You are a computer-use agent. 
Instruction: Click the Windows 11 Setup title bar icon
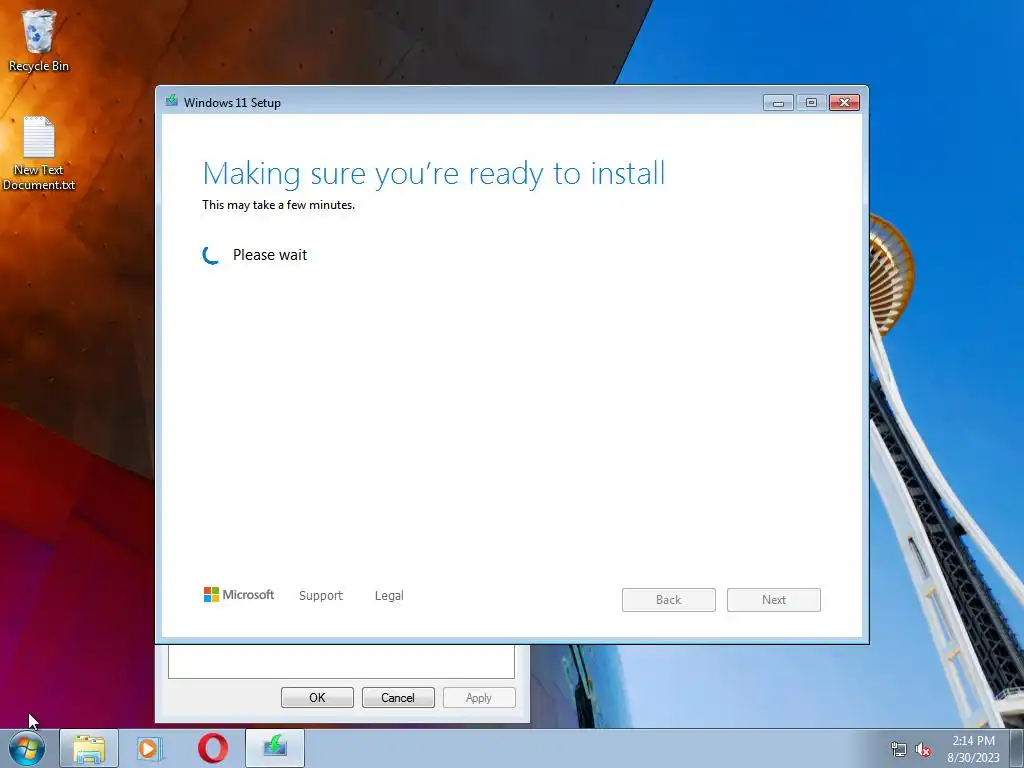pyautogui.click(x=172, y=101)
